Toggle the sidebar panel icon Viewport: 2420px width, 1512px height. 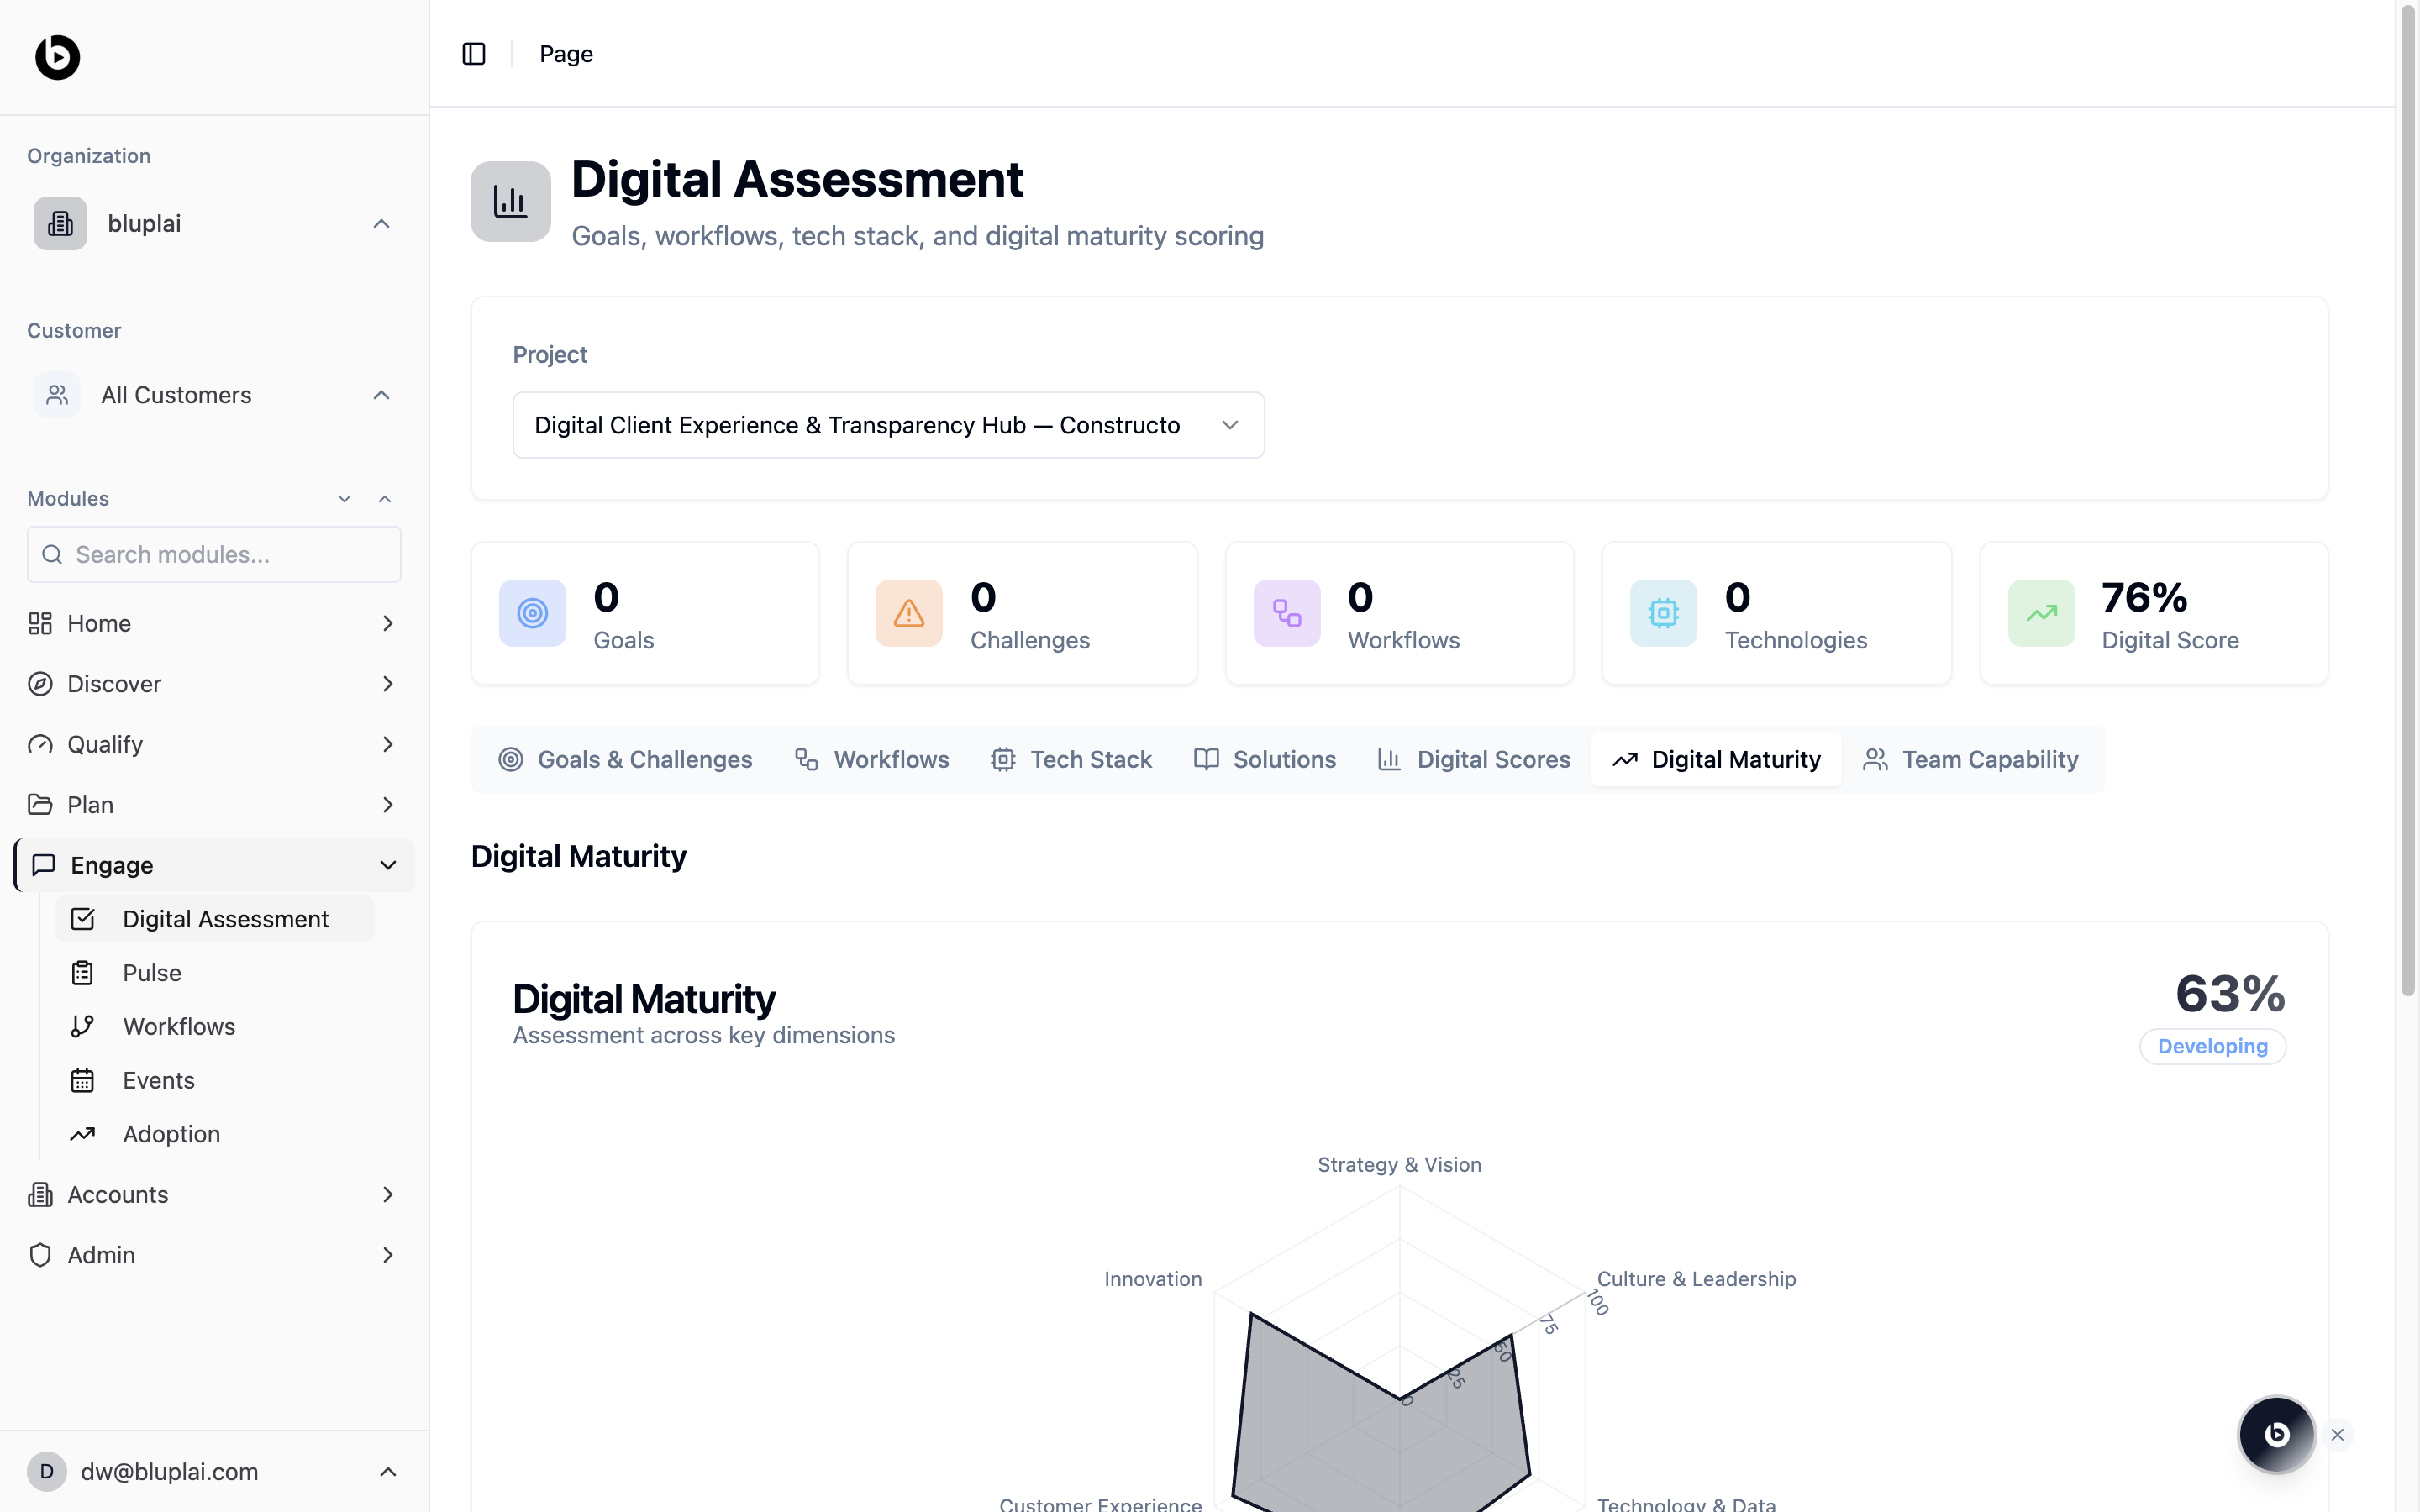[x=473, y=54]
